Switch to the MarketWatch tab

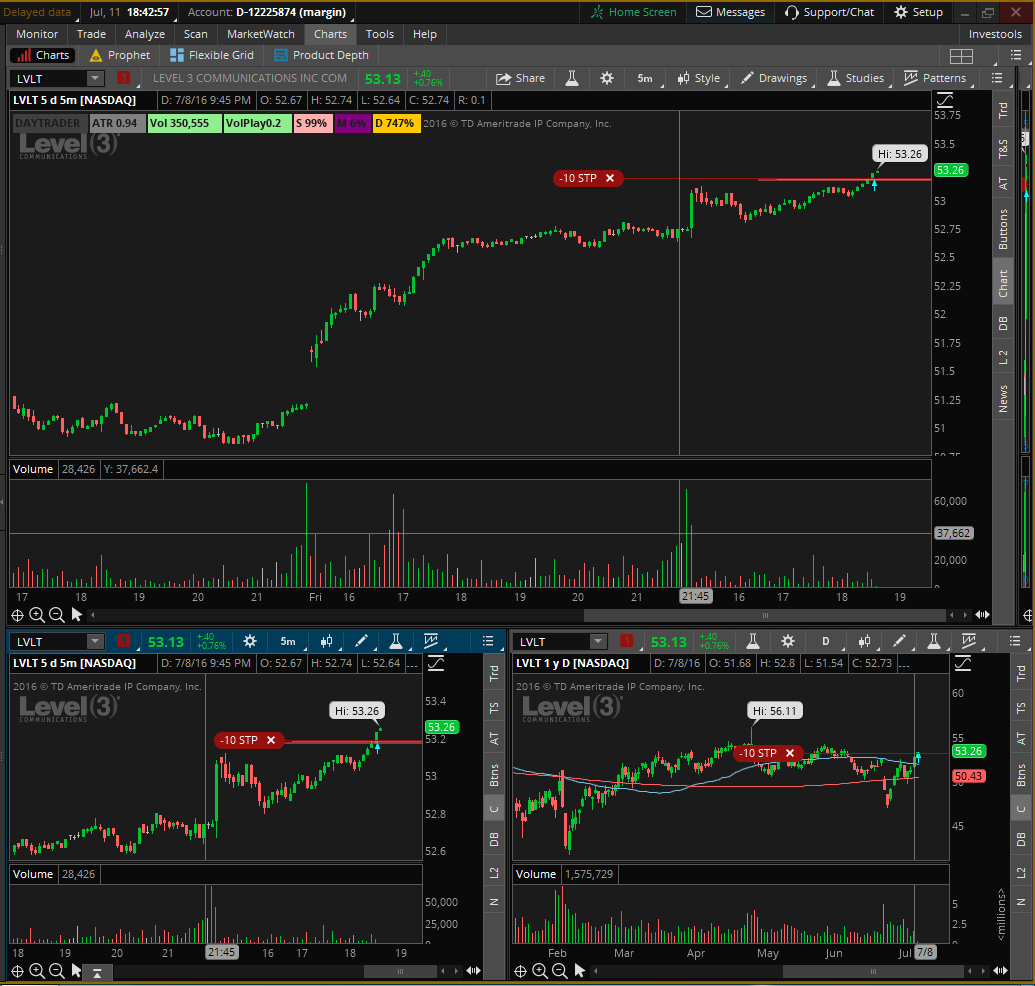click(x=261, y=34)
